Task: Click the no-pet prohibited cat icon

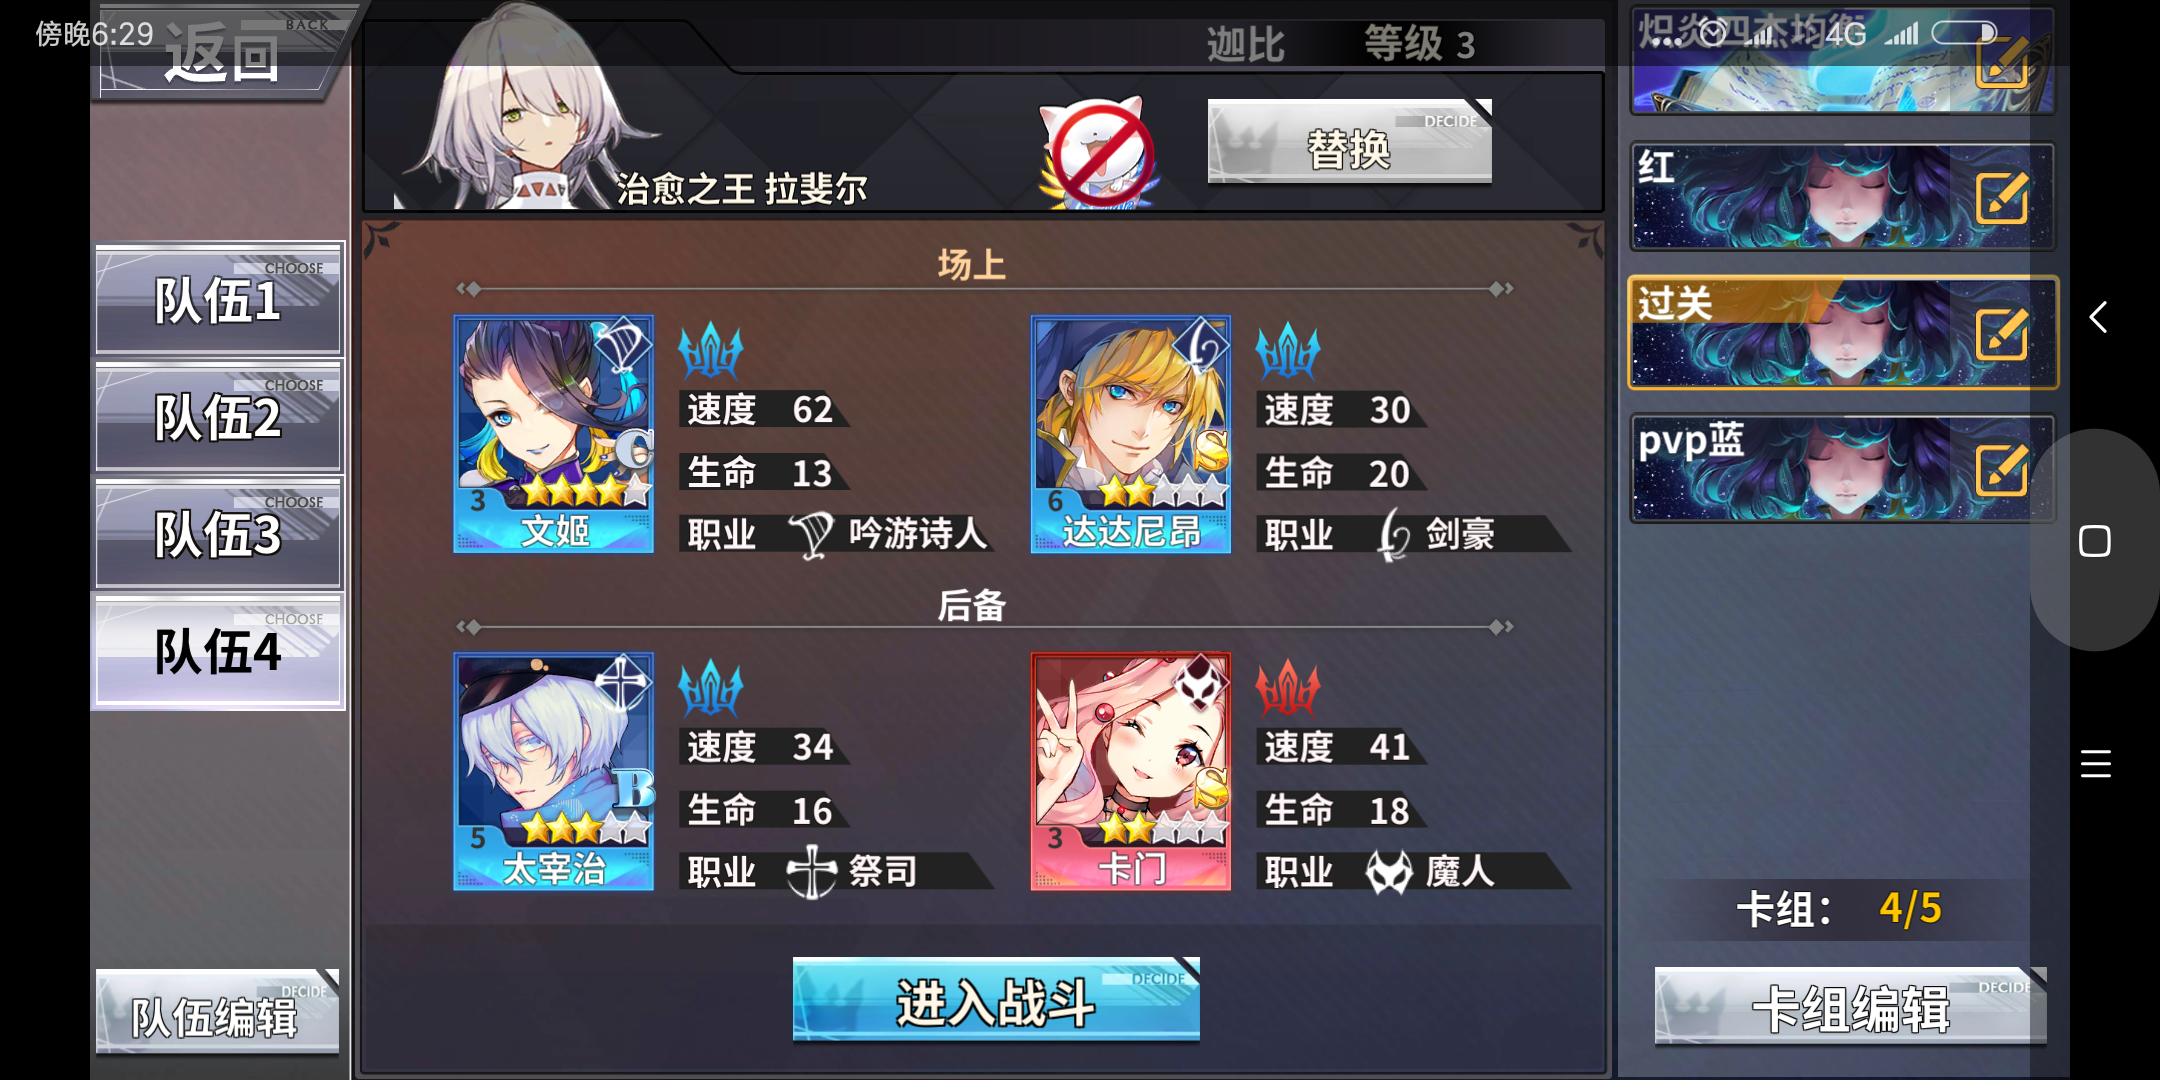Action: pos(1100,152)
